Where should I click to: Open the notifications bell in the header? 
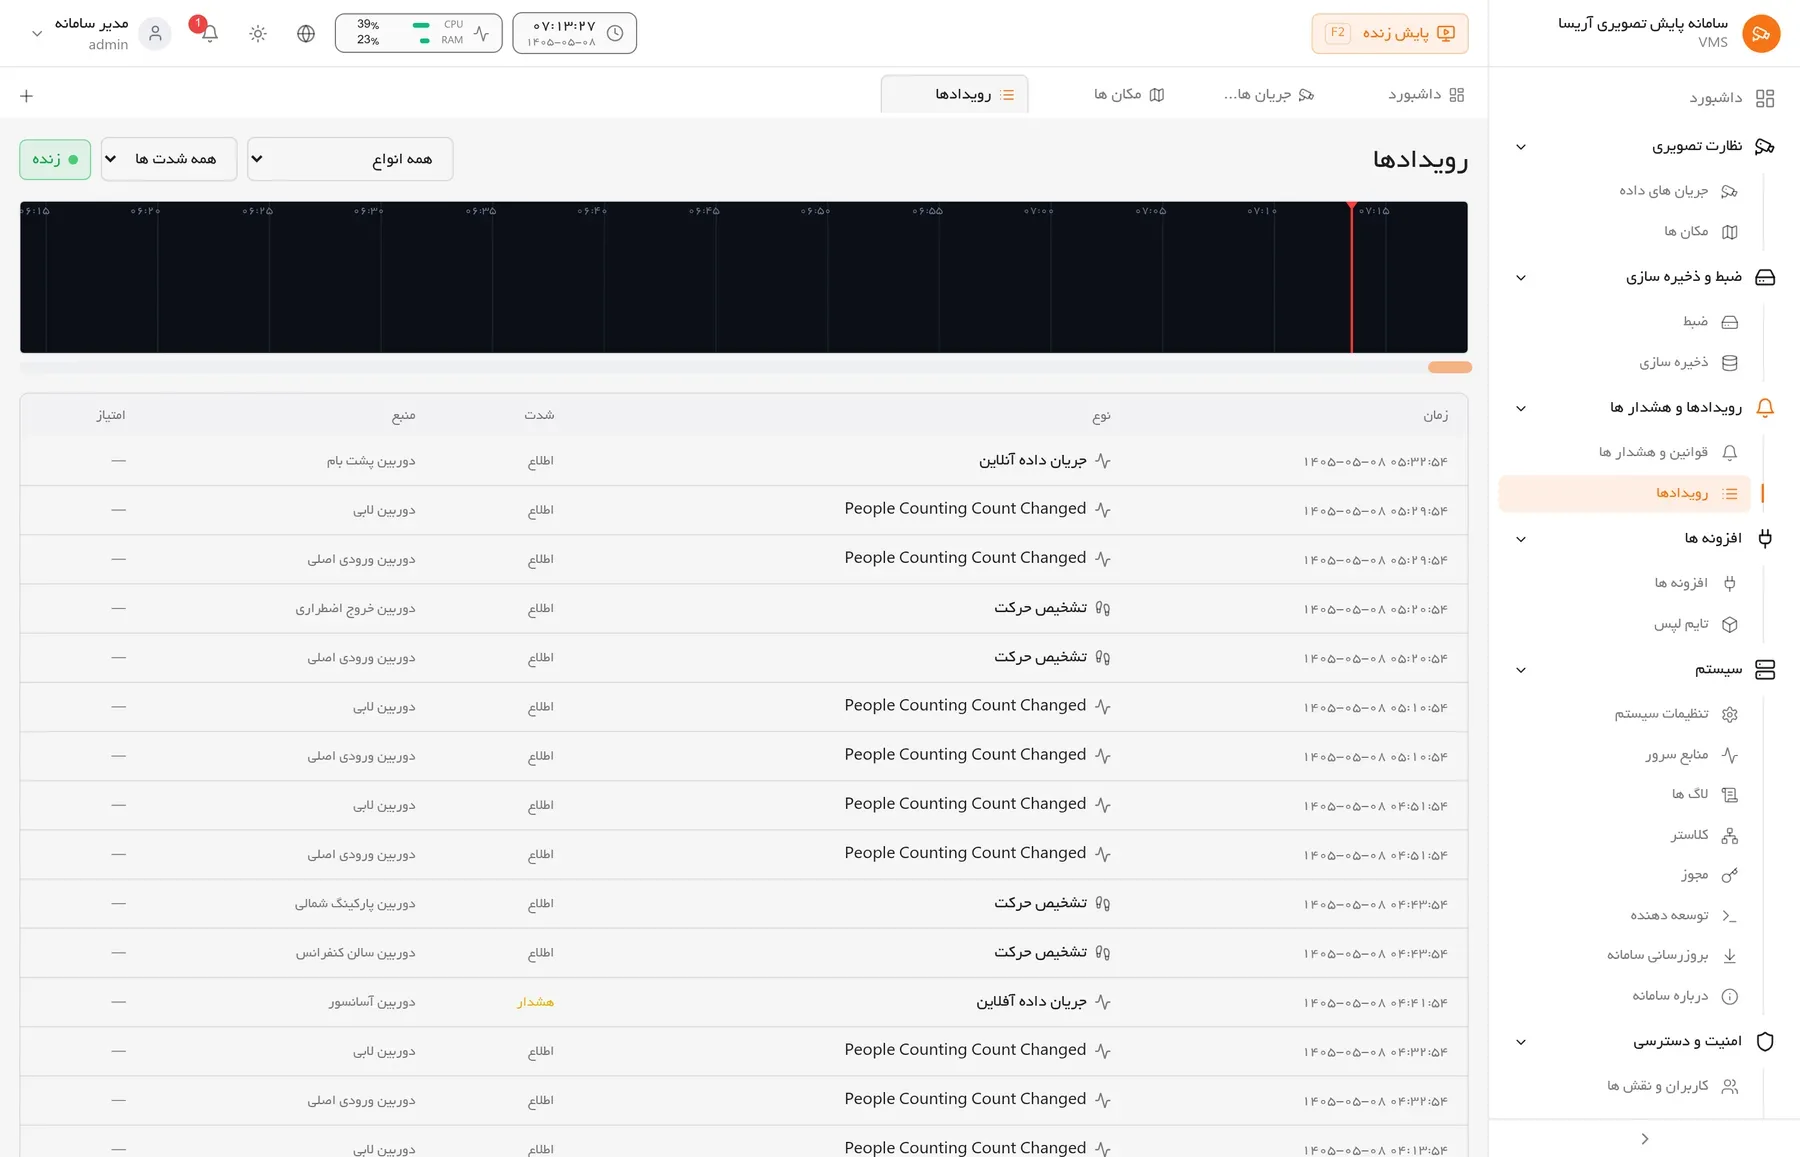[209, 33]
